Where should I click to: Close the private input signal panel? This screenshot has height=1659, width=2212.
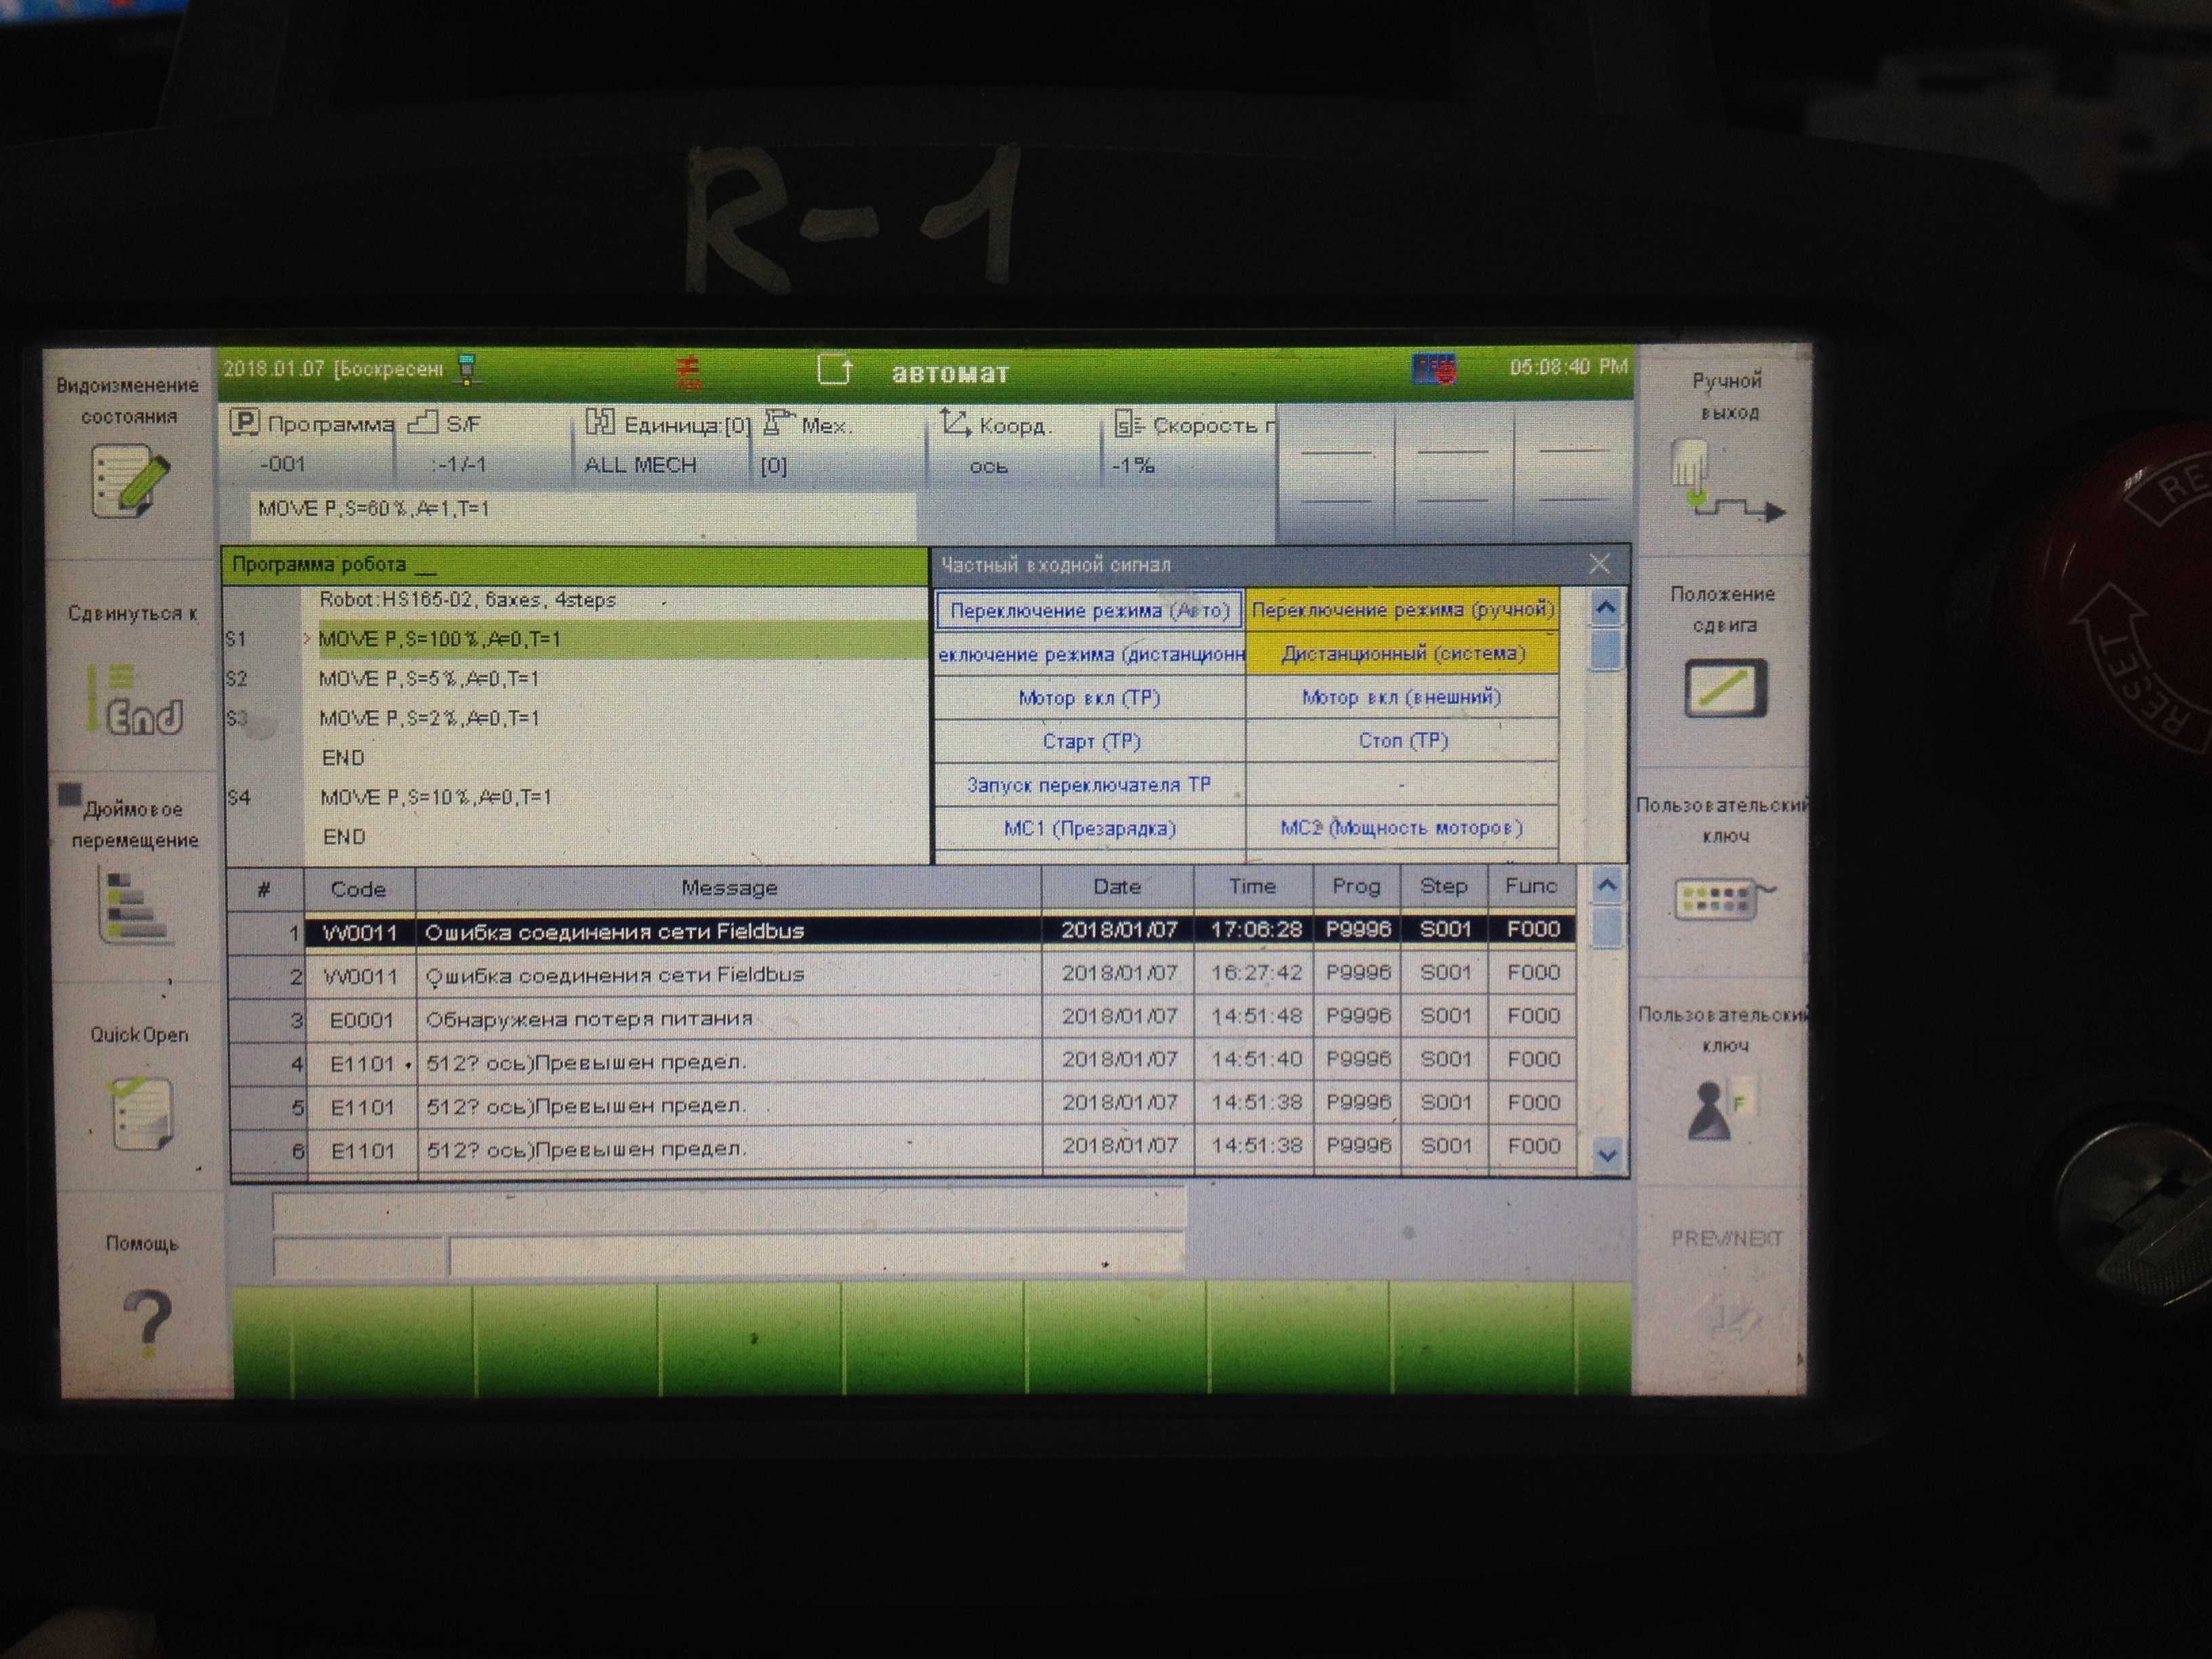[1599, 564]
